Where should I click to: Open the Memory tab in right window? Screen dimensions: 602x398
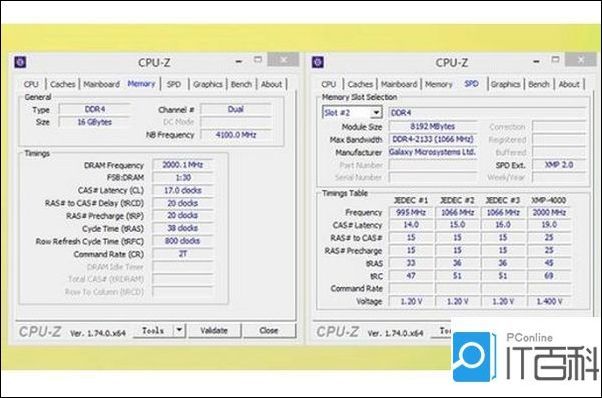click(439, 84)
